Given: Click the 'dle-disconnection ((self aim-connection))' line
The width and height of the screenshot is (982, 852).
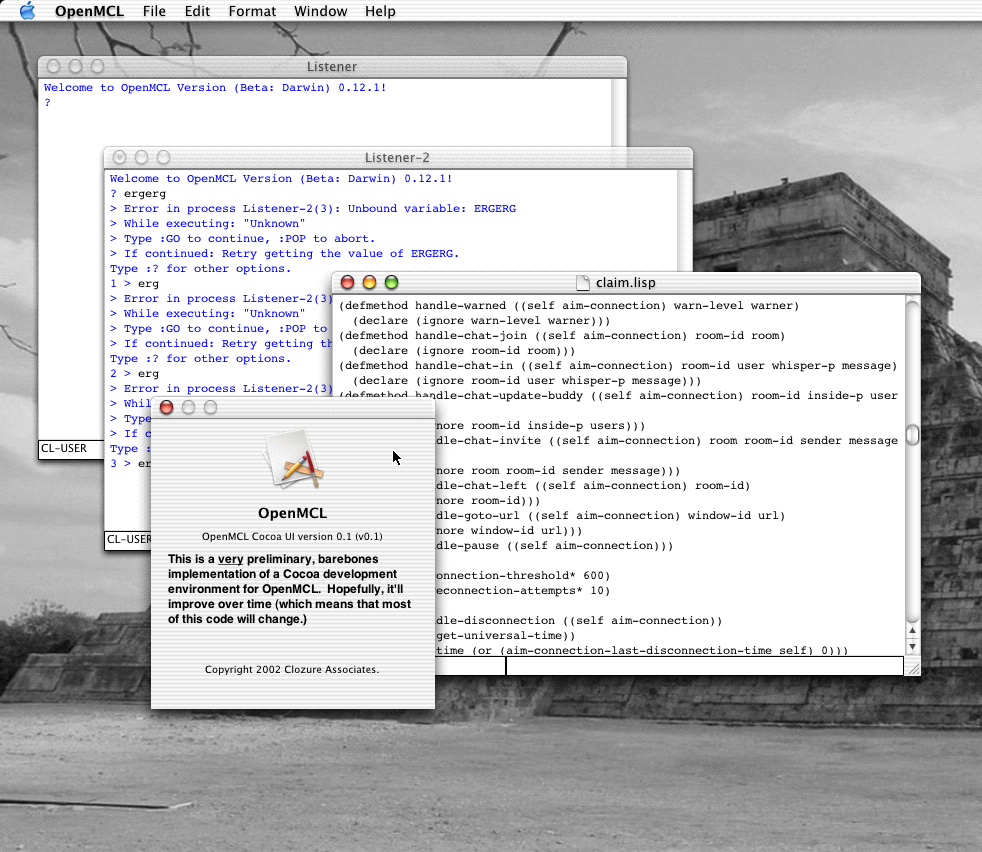Looking at the screenshot, I should tap(579, 621).
